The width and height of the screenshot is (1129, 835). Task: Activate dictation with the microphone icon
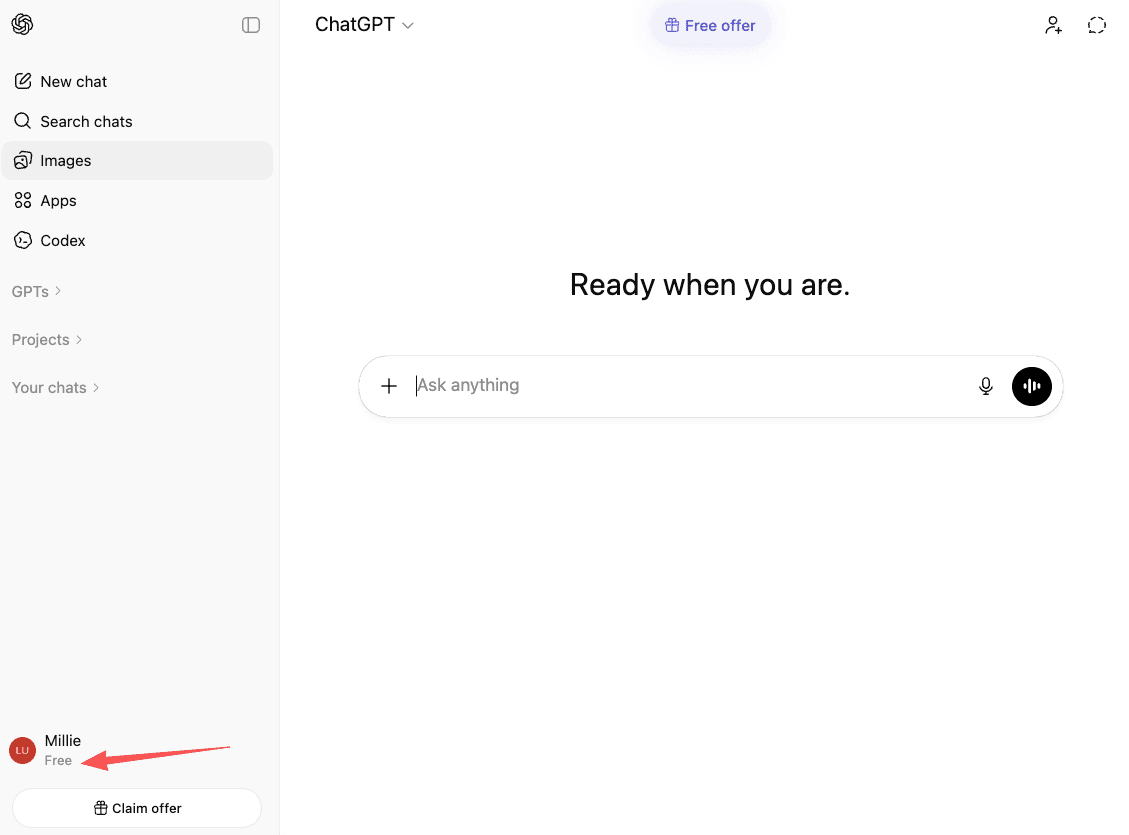tap(986, 386)
